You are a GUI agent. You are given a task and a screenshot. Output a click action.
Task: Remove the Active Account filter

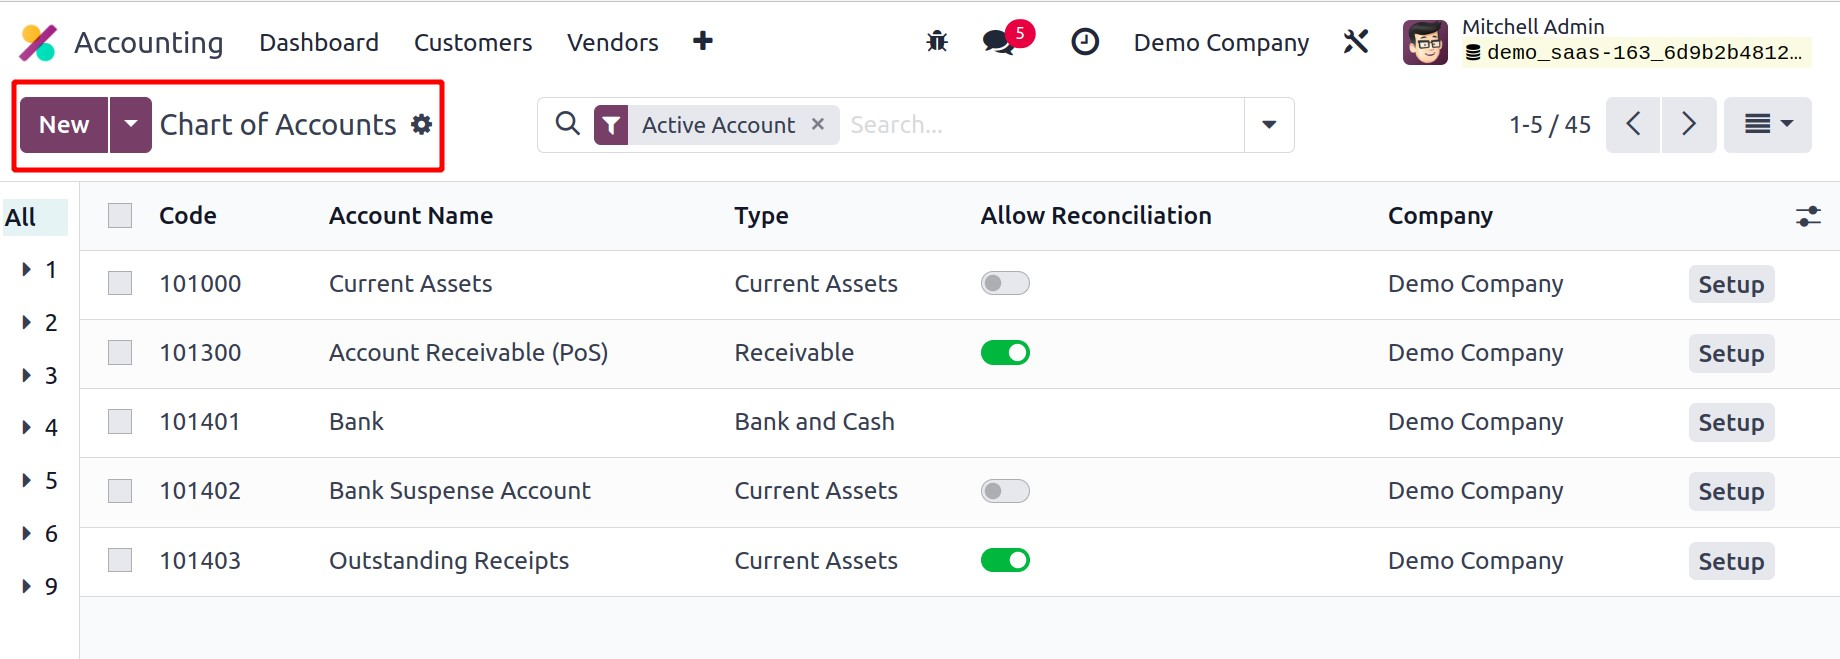[818, 124]
